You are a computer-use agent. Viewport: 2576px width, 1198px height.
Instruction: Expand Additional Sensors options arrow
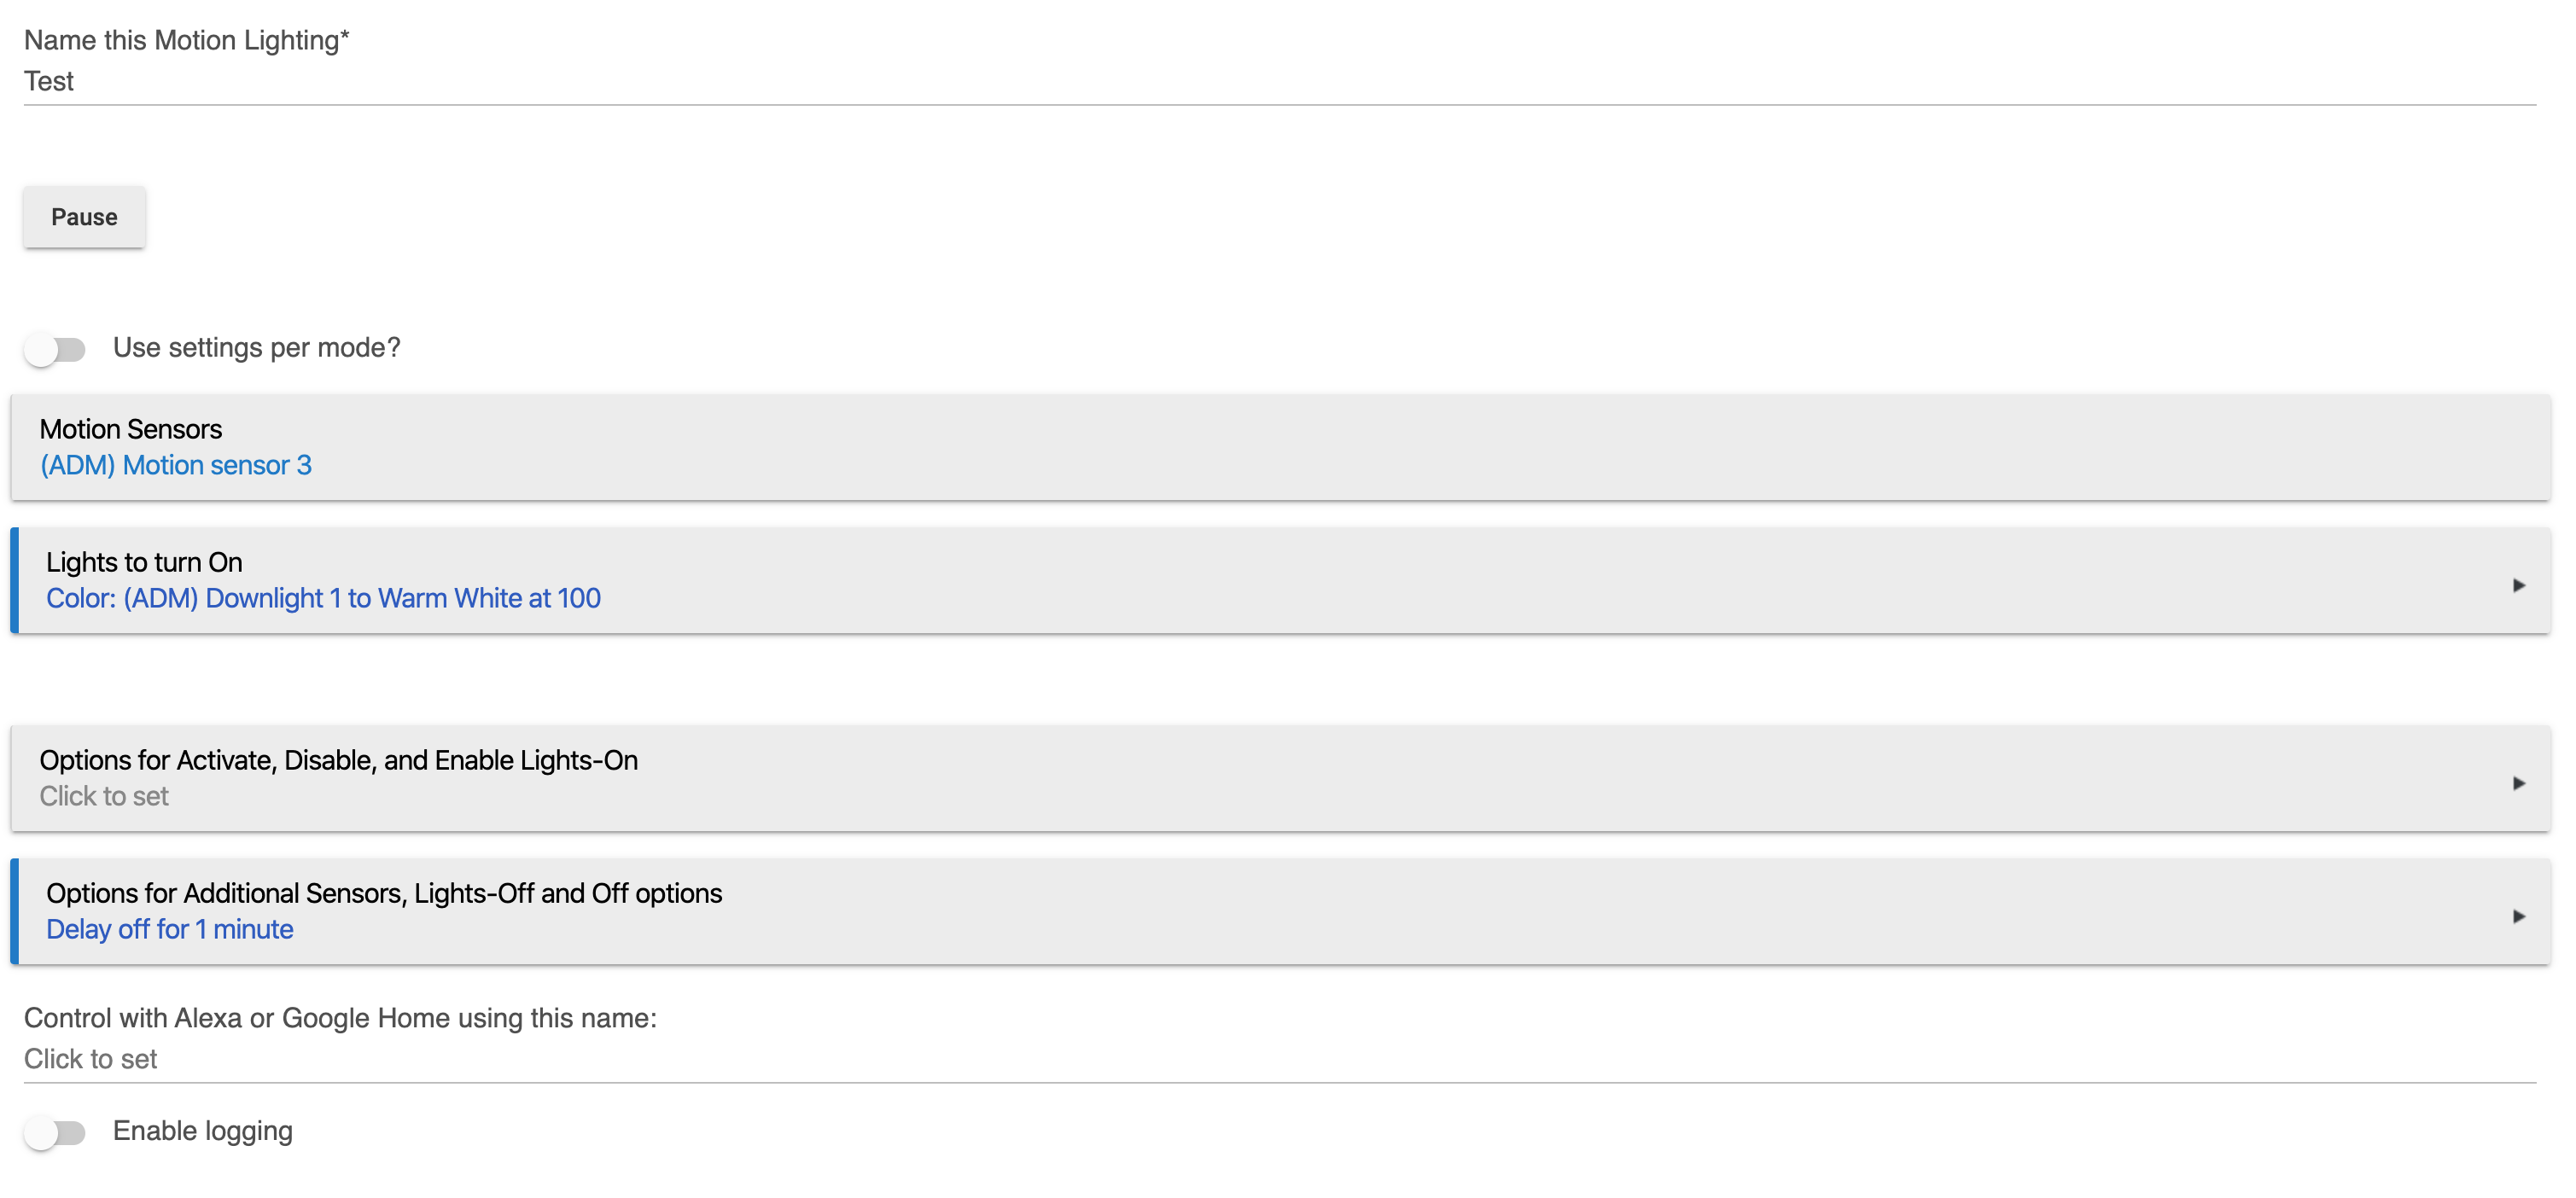[x=2518, y=916]
